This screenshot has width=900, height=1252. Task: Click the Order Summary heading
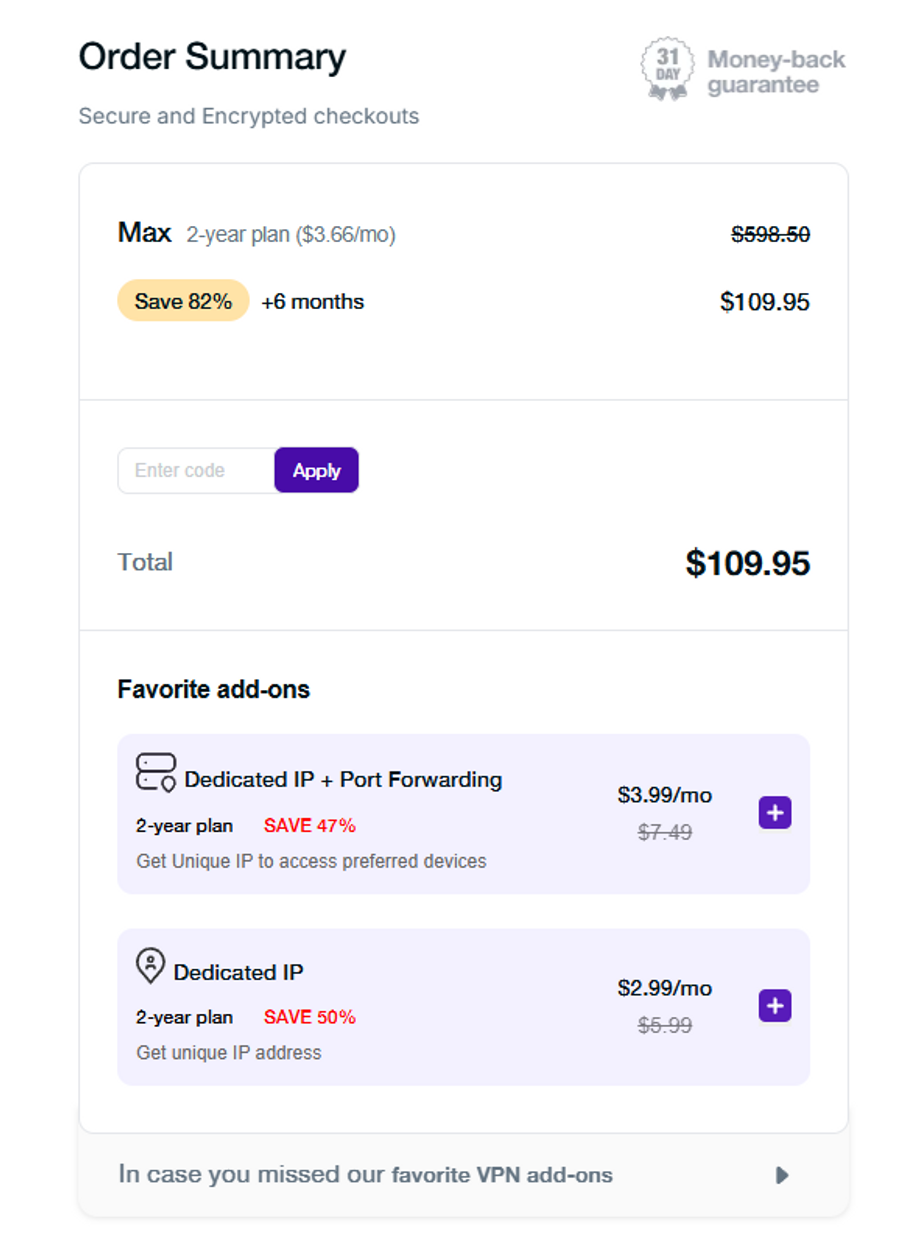click(x=212, y=57)
